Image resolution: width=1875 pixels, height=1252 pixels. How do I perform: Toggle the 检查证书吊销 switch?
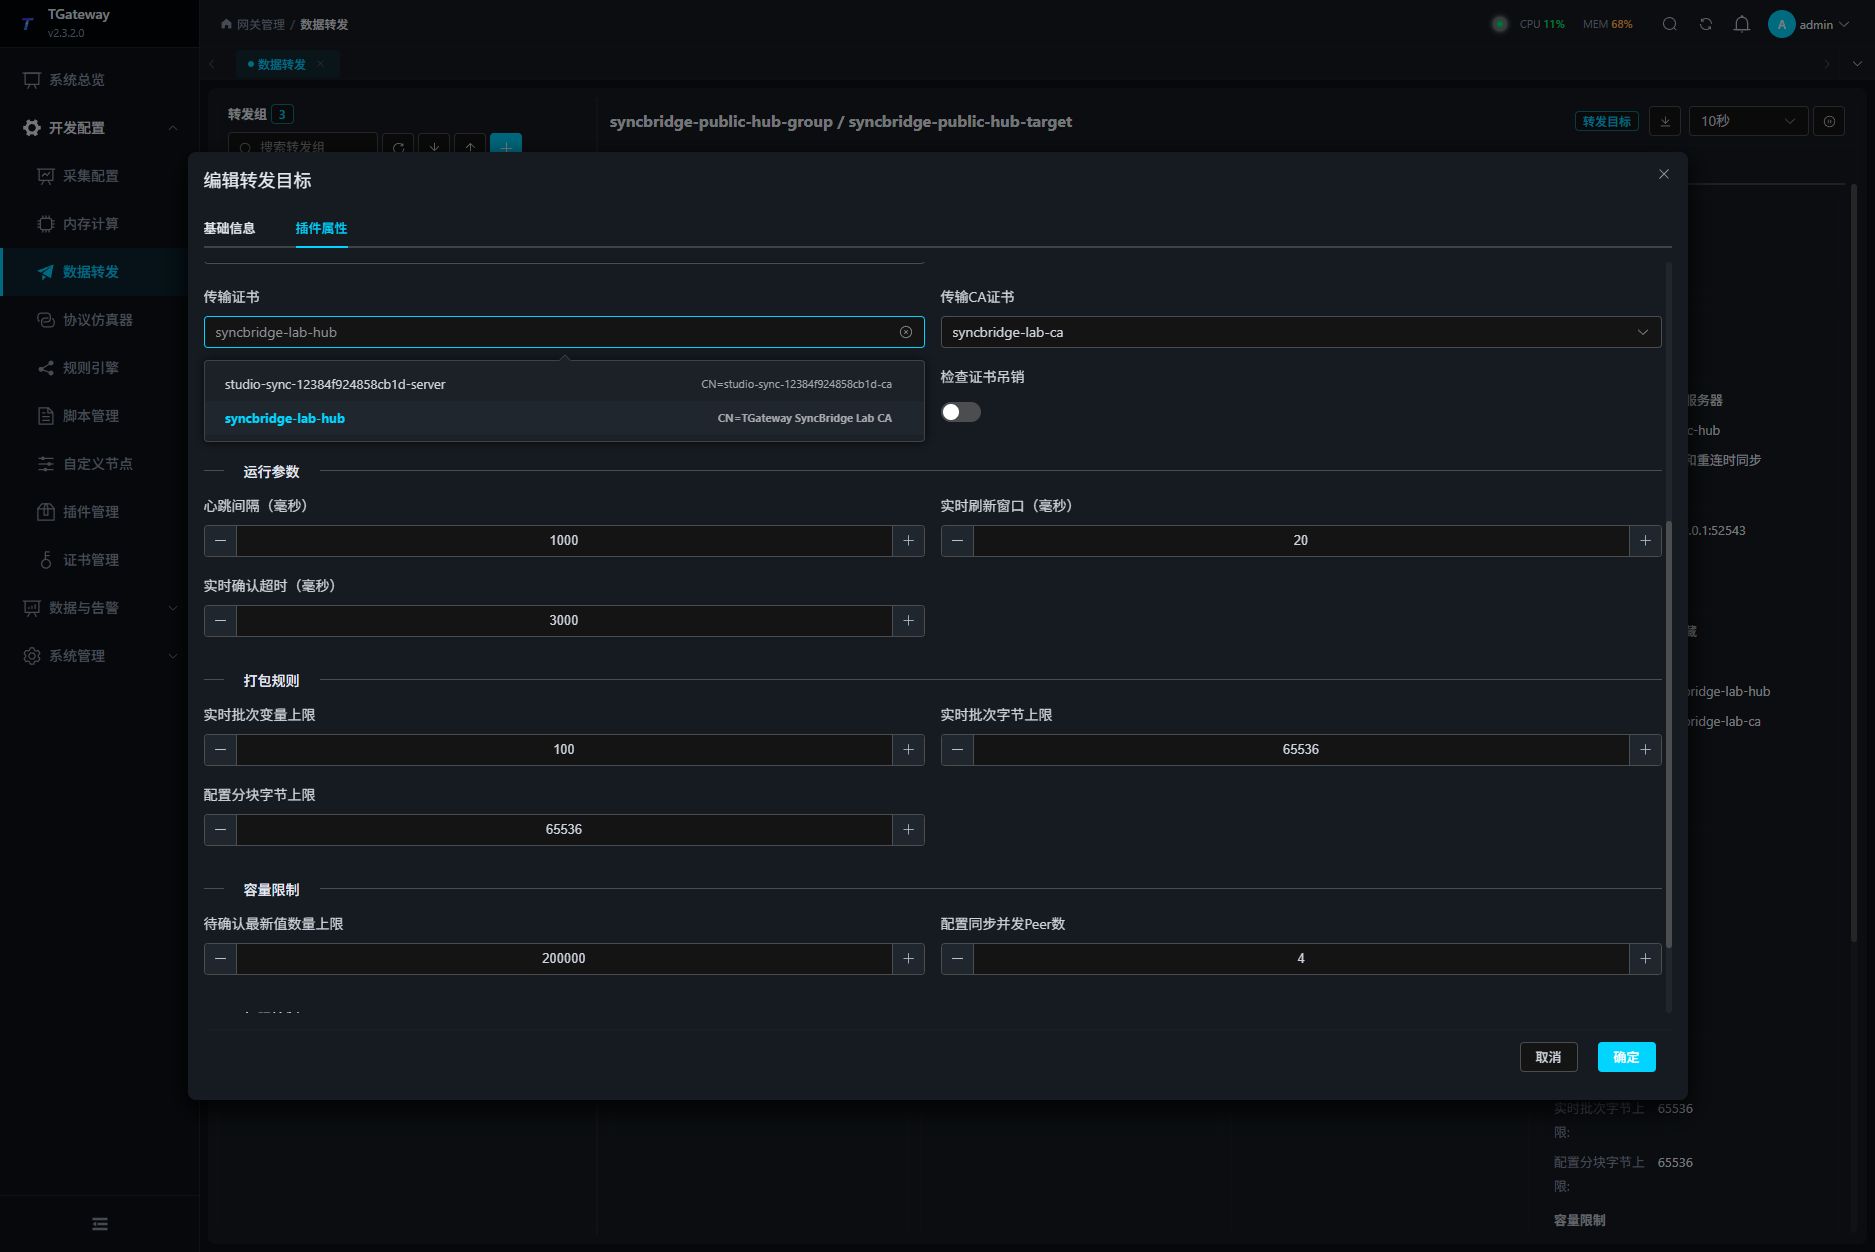click(x=961, y=412)
